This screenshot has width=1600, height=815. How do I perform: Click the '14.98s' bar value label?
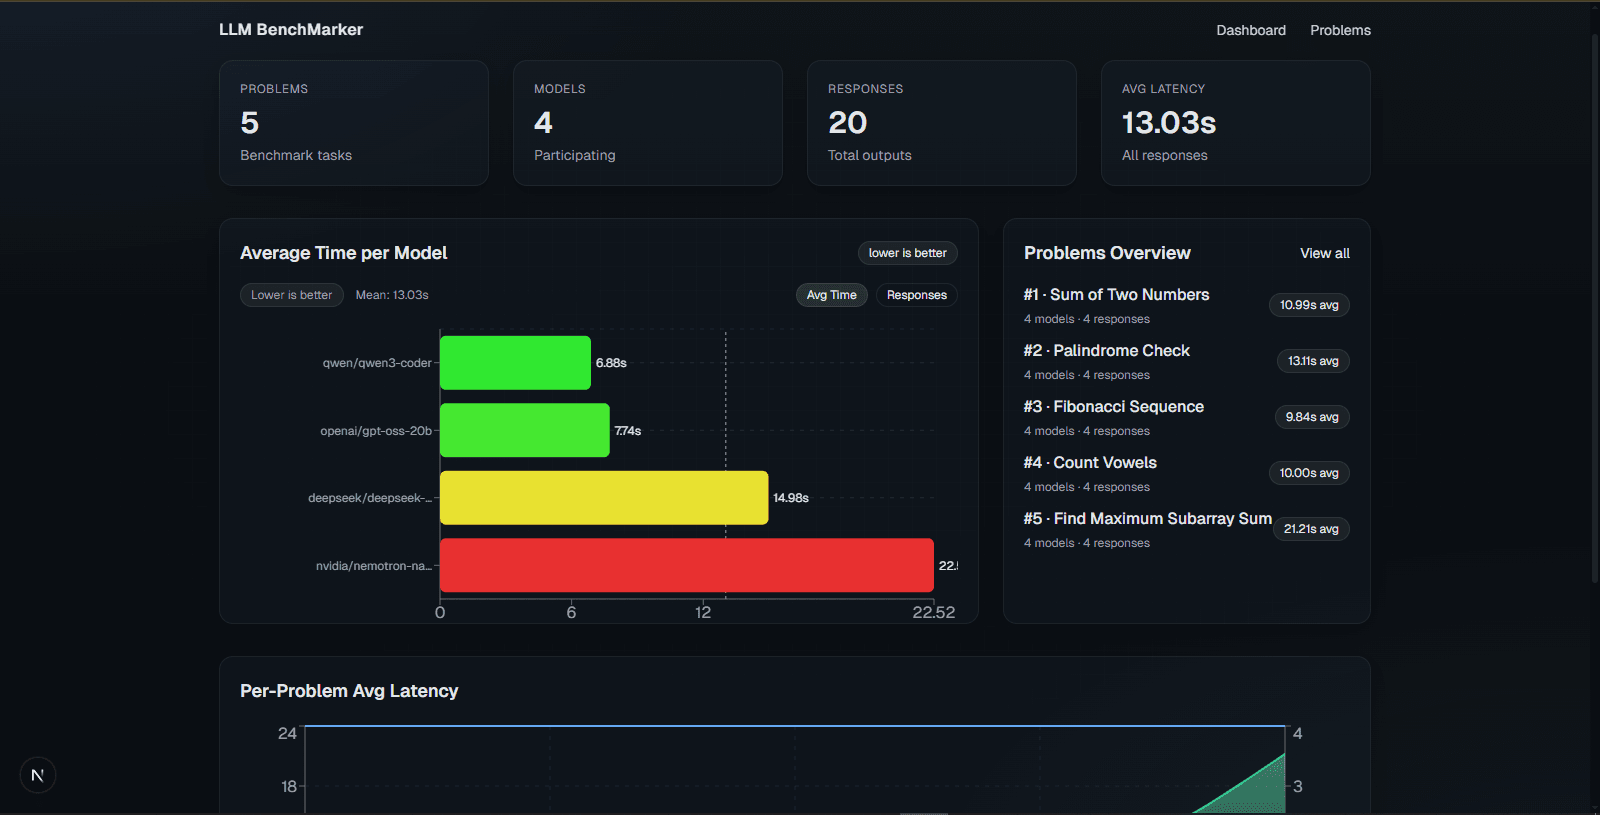click(x=791, y=498)
